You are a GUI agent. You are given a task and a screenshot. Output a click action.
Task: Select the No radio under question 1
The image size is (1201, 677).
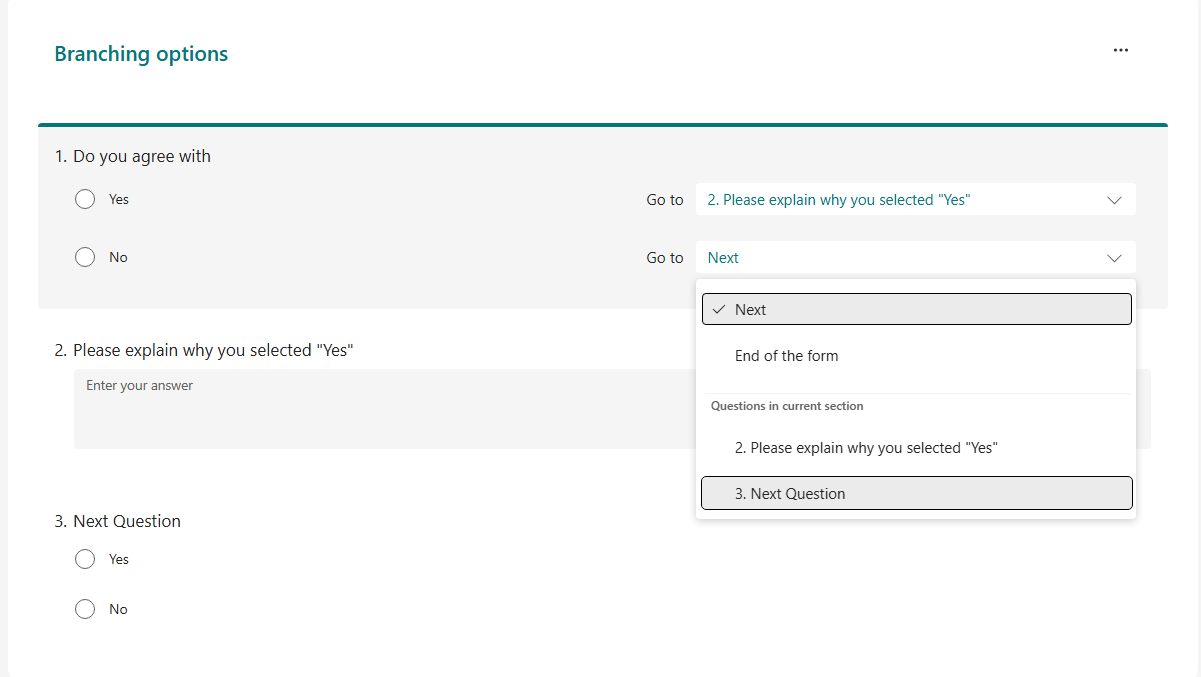85,257
